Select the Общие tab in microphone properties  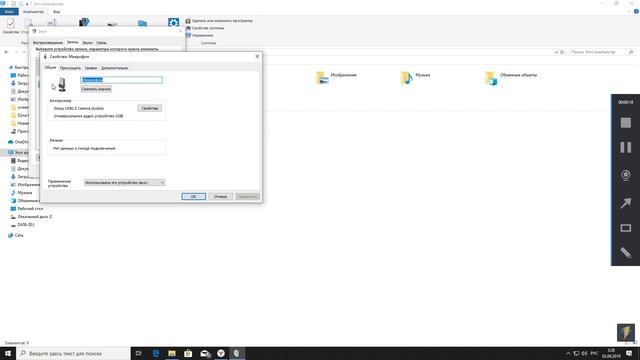pos(50,68)
